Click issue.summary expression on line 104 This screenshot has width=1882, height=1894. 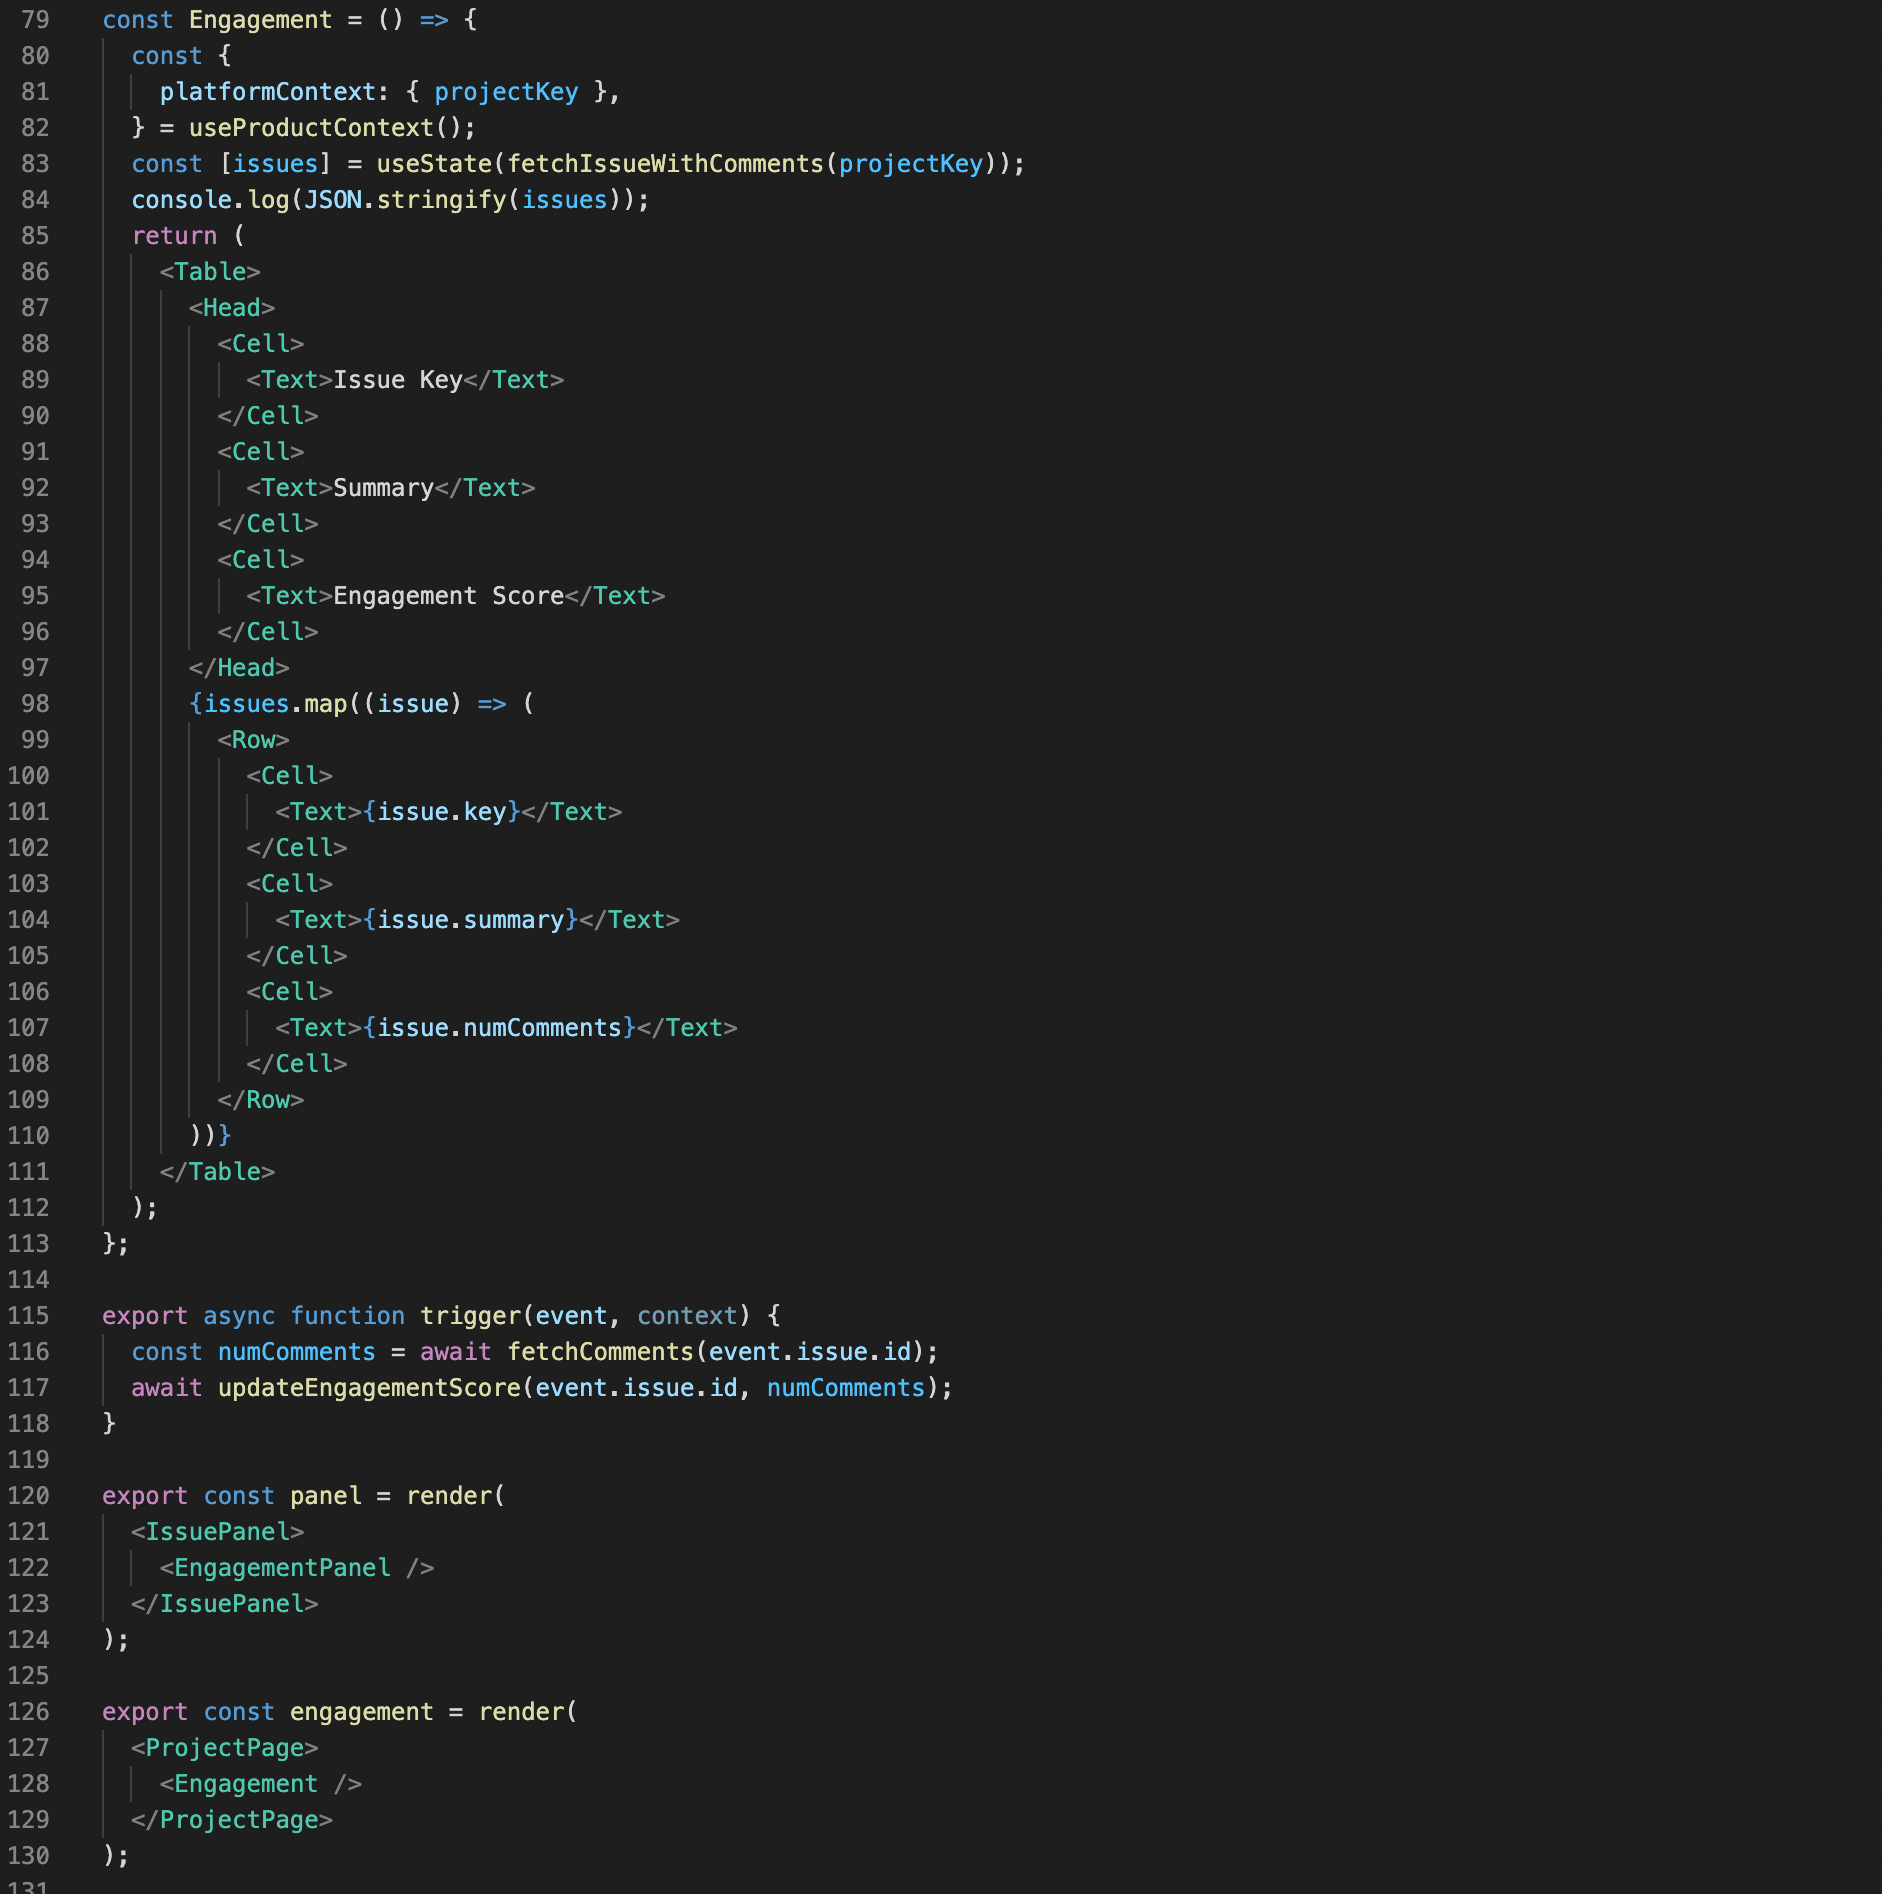tap(470, 920)
